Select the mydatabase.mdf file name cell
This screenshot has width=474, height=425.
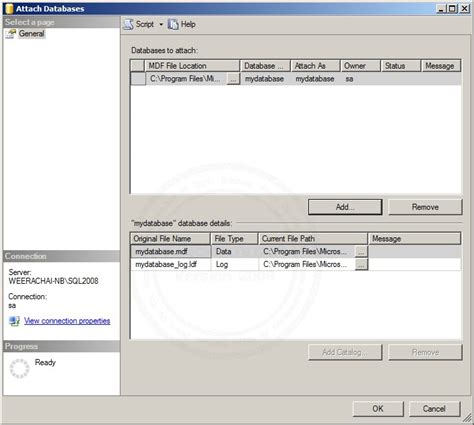(x=170, y=252)
